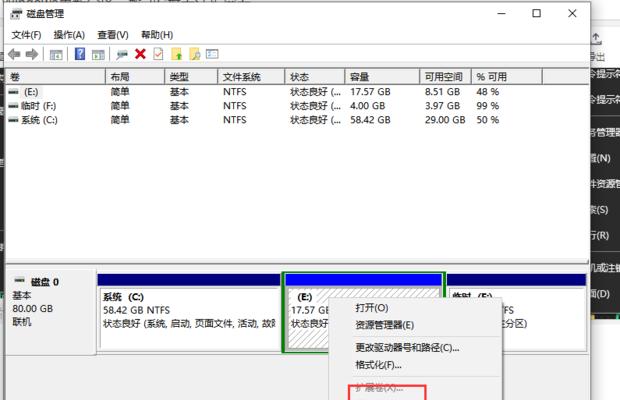The width and height of the screenshot is (620, 400).
Task: Sort by 文件系统 column header
Action: pos(251,77)
